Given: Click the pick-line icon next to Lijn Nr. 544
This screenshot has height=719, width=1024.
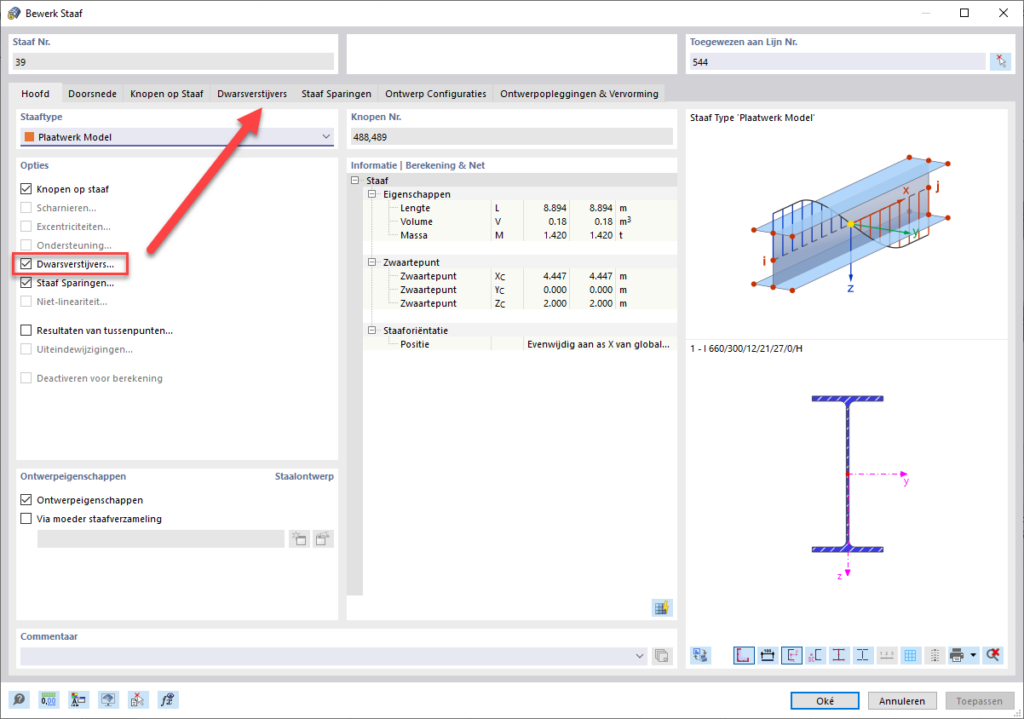Looking at the screenshot, I should (1000, 62).
